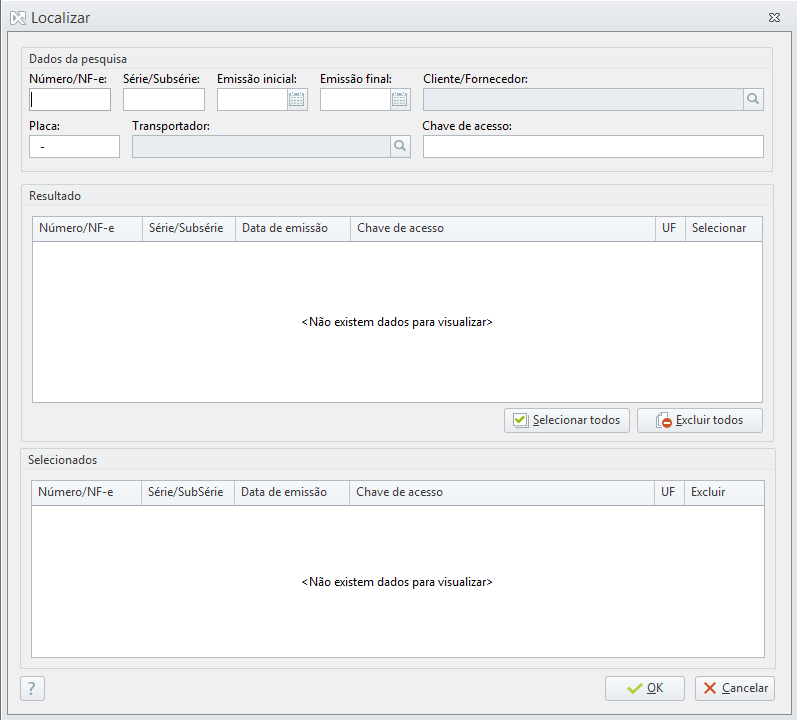The height and width of the screenshot is (720, 798).
Task: Click Excluir todos button
Action: (699, 420)
